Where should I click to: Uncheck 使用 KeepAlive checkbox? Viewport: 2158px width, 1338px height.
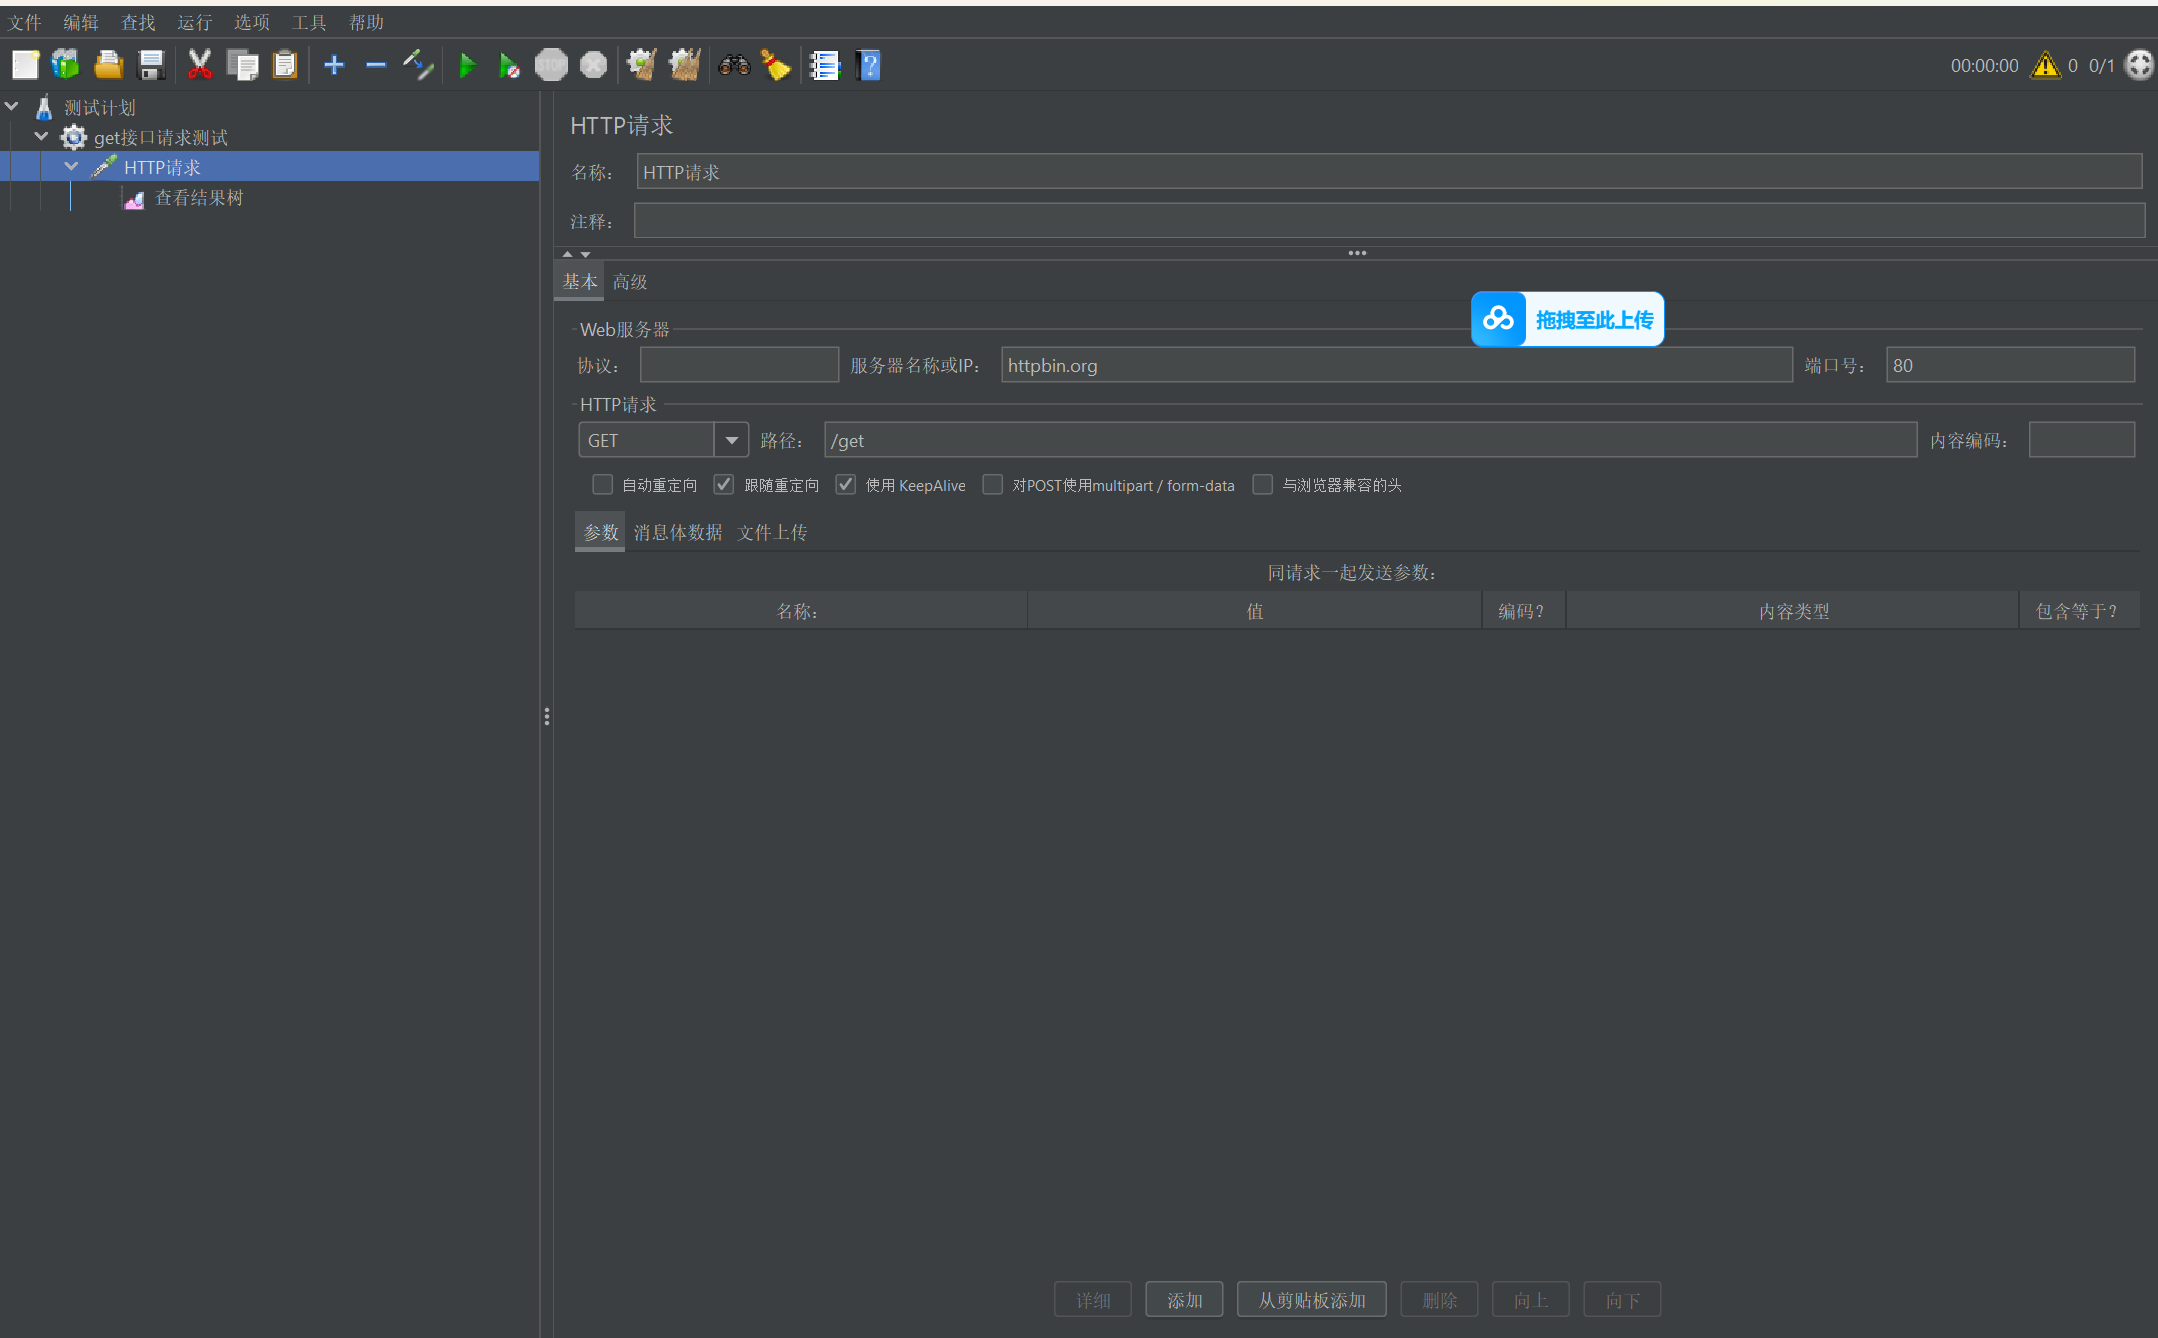coord(846,485)
